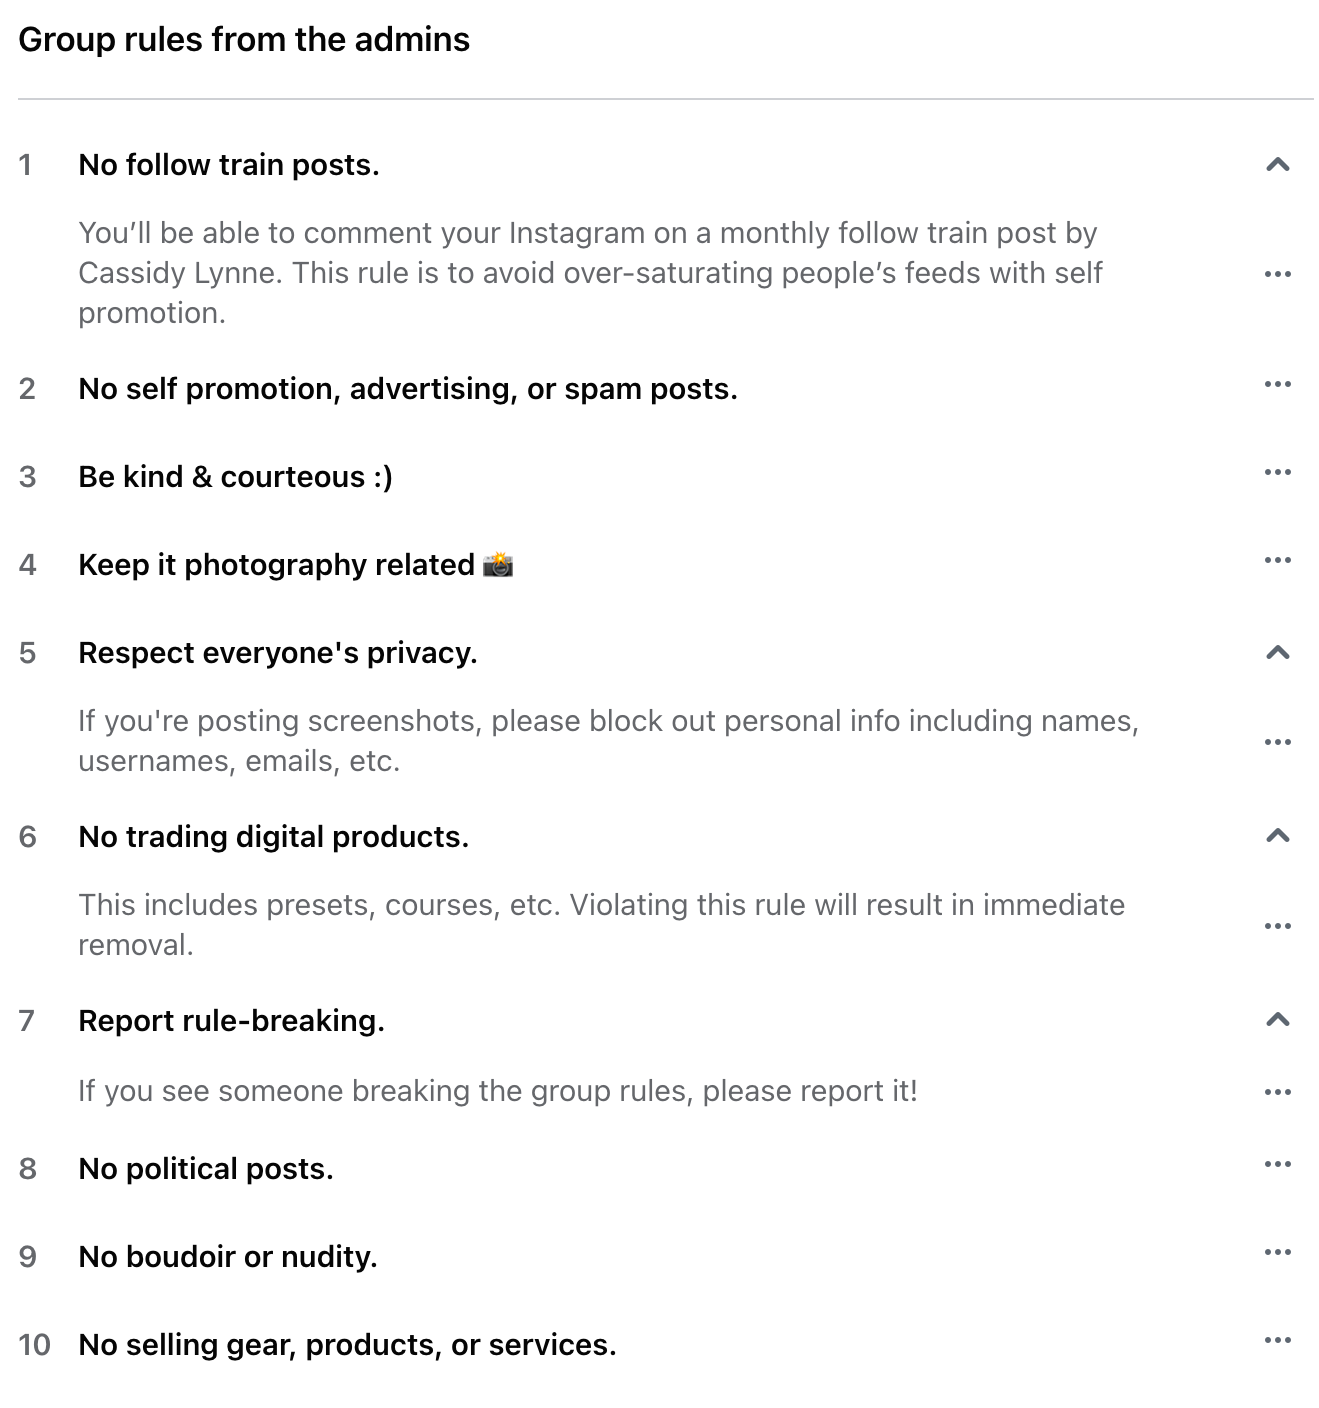1319x1408 pixels.
Task: Open options for No boudoir or nudity
Action: (x=1277, y=1252)
